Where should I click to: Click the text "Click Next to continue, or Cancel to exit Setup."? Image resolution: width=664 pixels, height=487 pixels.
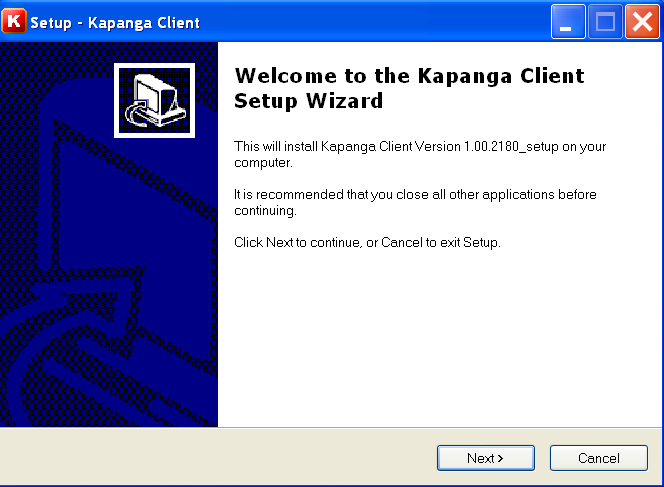coord(367,242)
